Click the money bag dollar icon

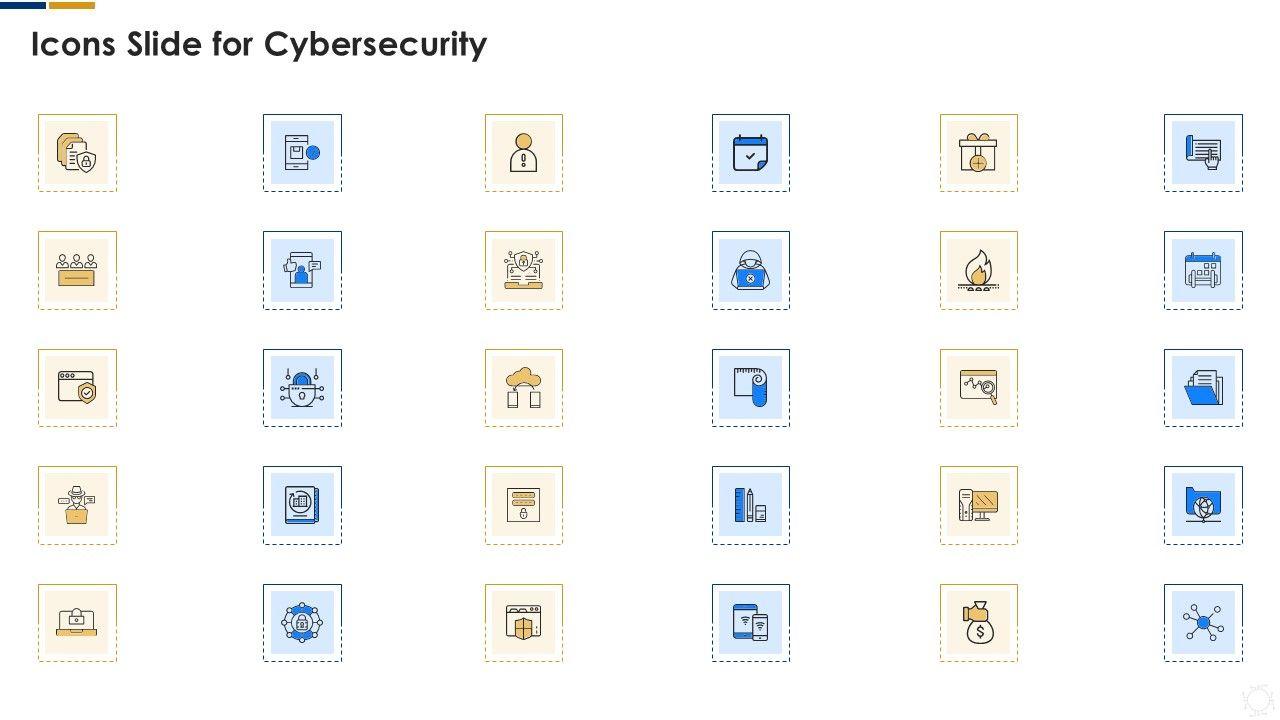(x=978, y=623)
